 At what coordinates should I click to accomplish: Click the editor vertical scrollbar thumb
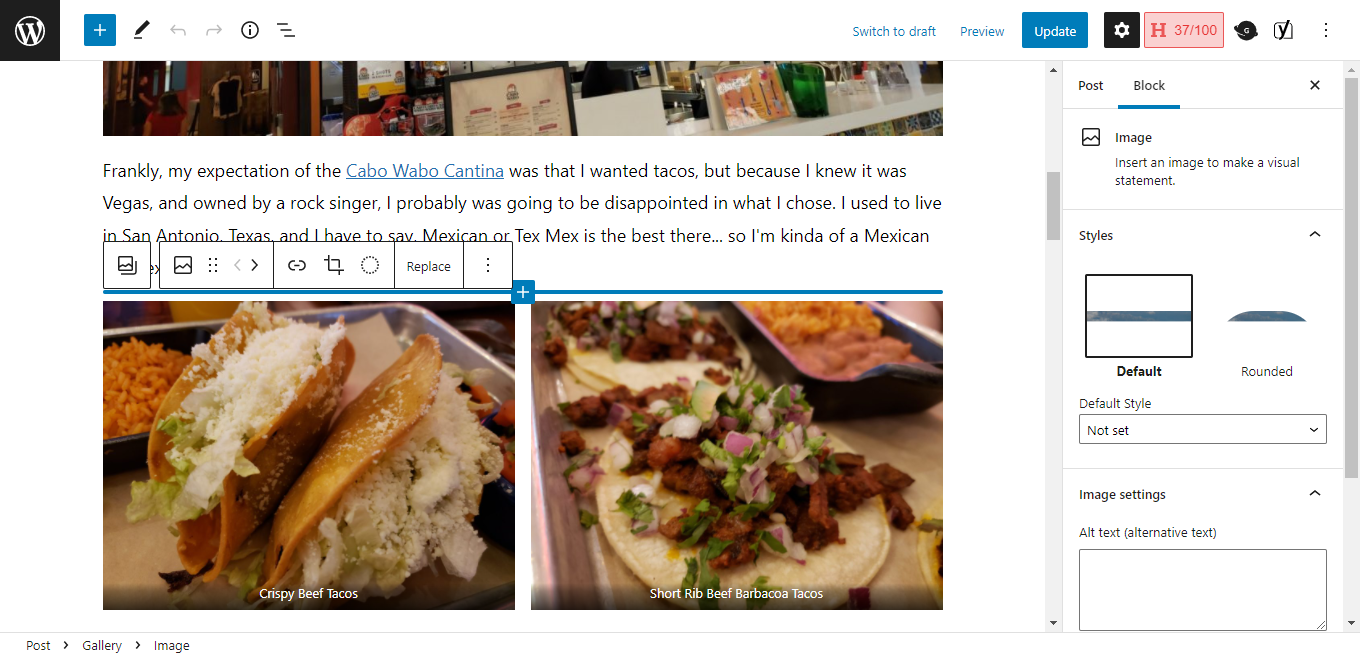[1054, 205]
